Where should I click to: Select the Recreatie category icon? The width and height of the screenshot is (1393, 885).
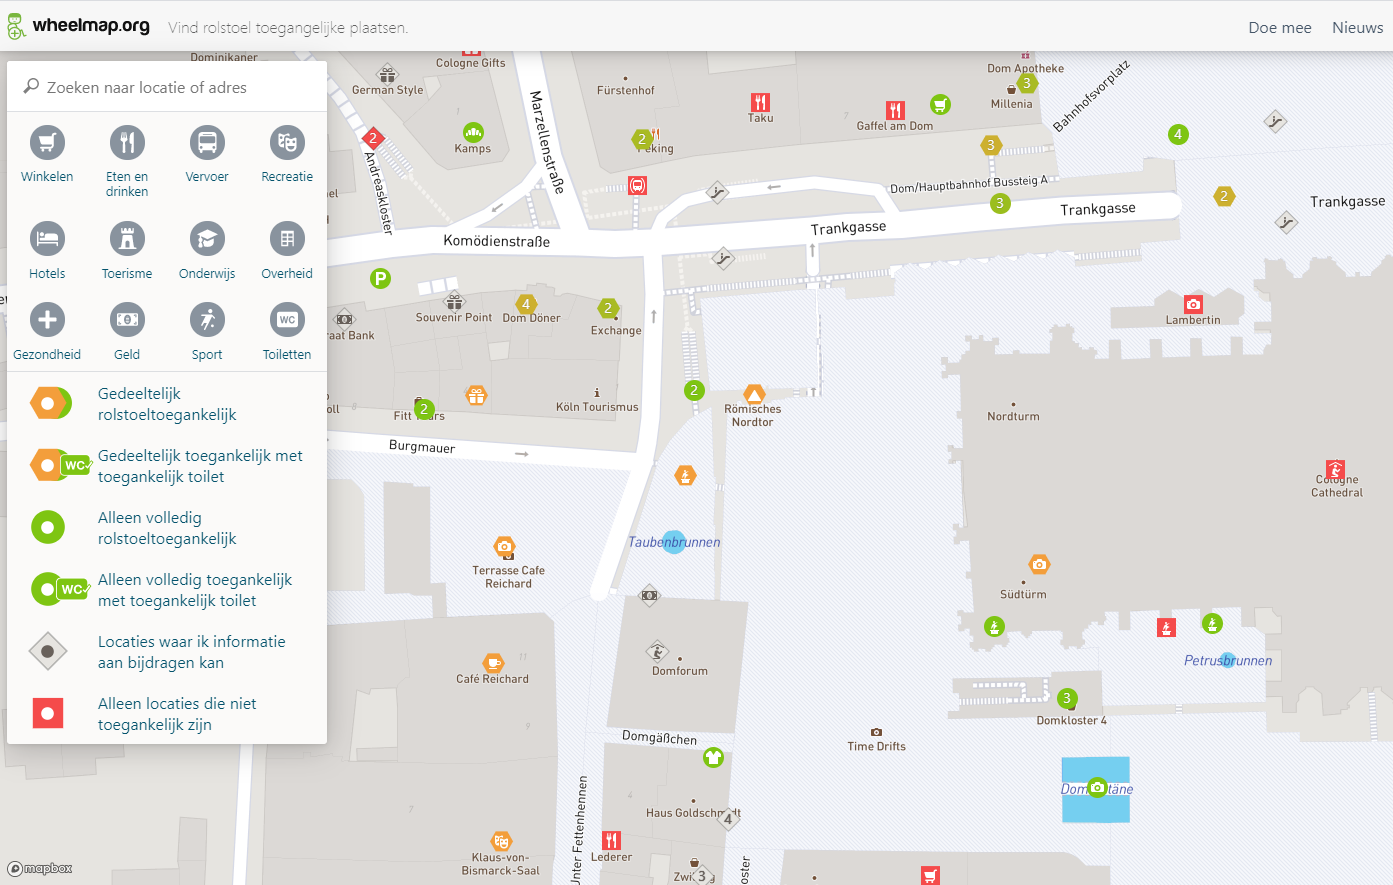(x=287, y=143)
